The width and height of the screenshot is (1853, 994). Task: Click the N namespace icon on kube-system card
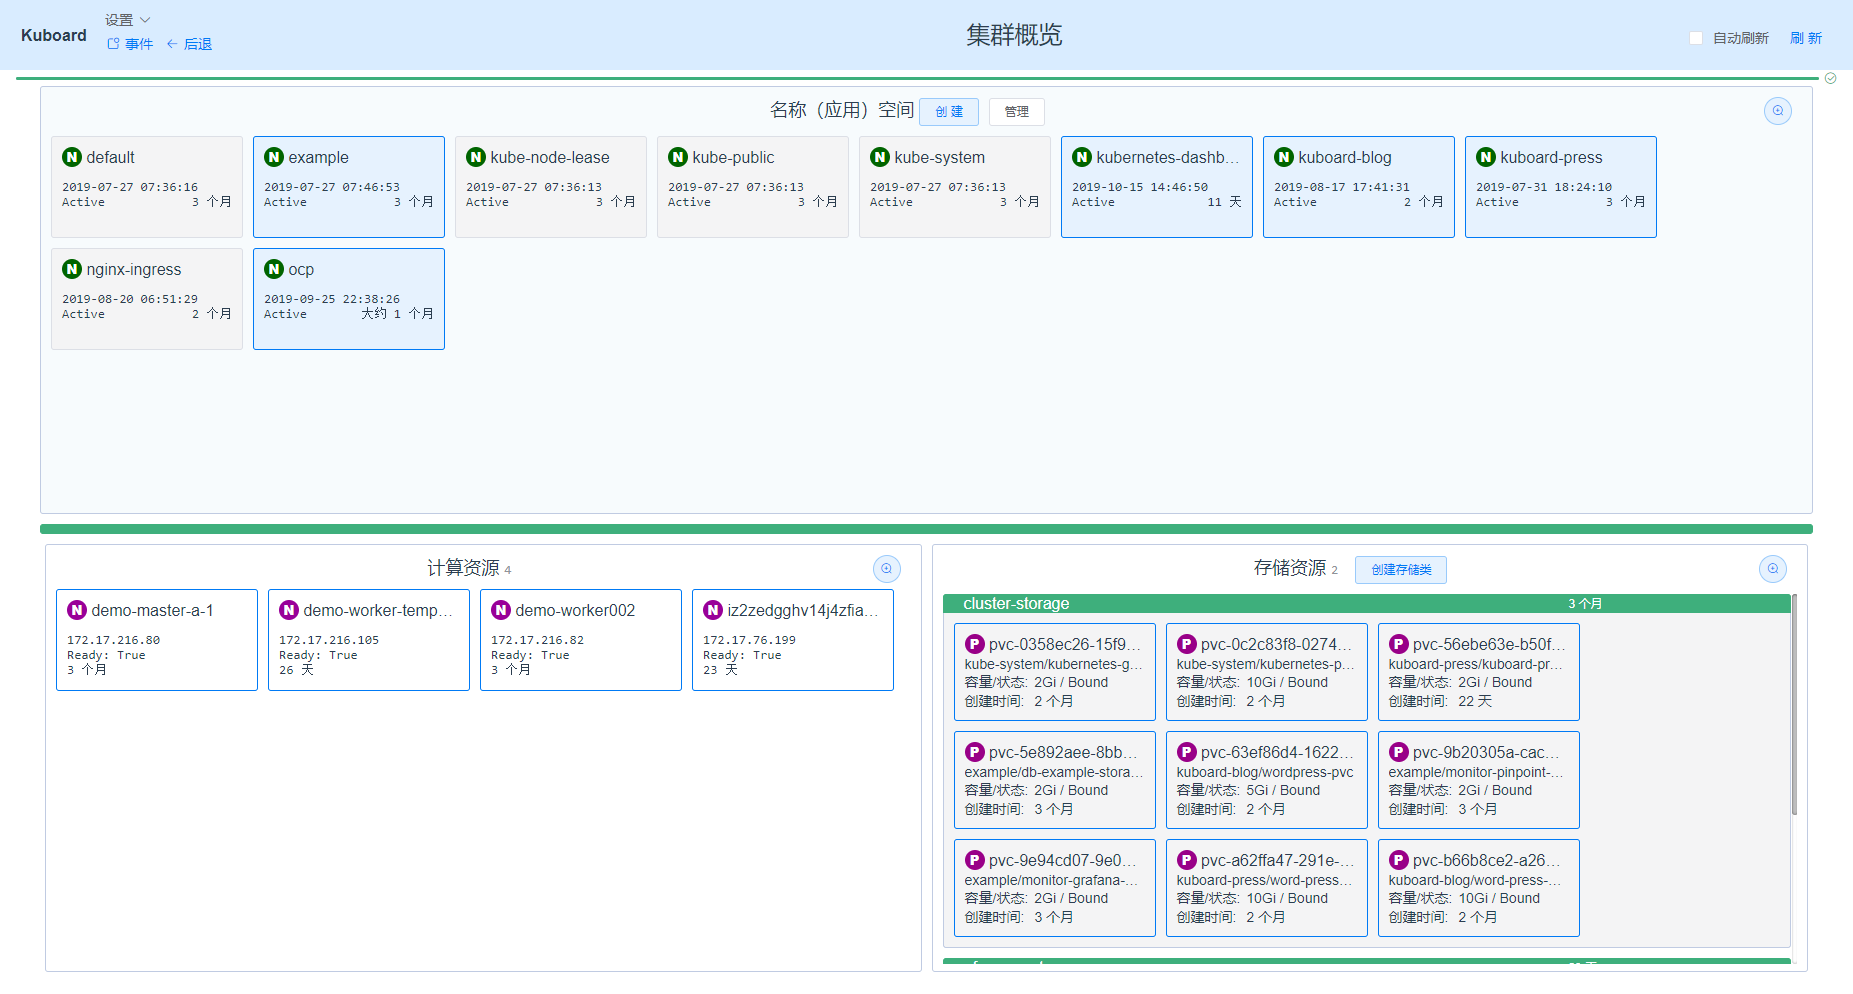[x=879, y=157]
